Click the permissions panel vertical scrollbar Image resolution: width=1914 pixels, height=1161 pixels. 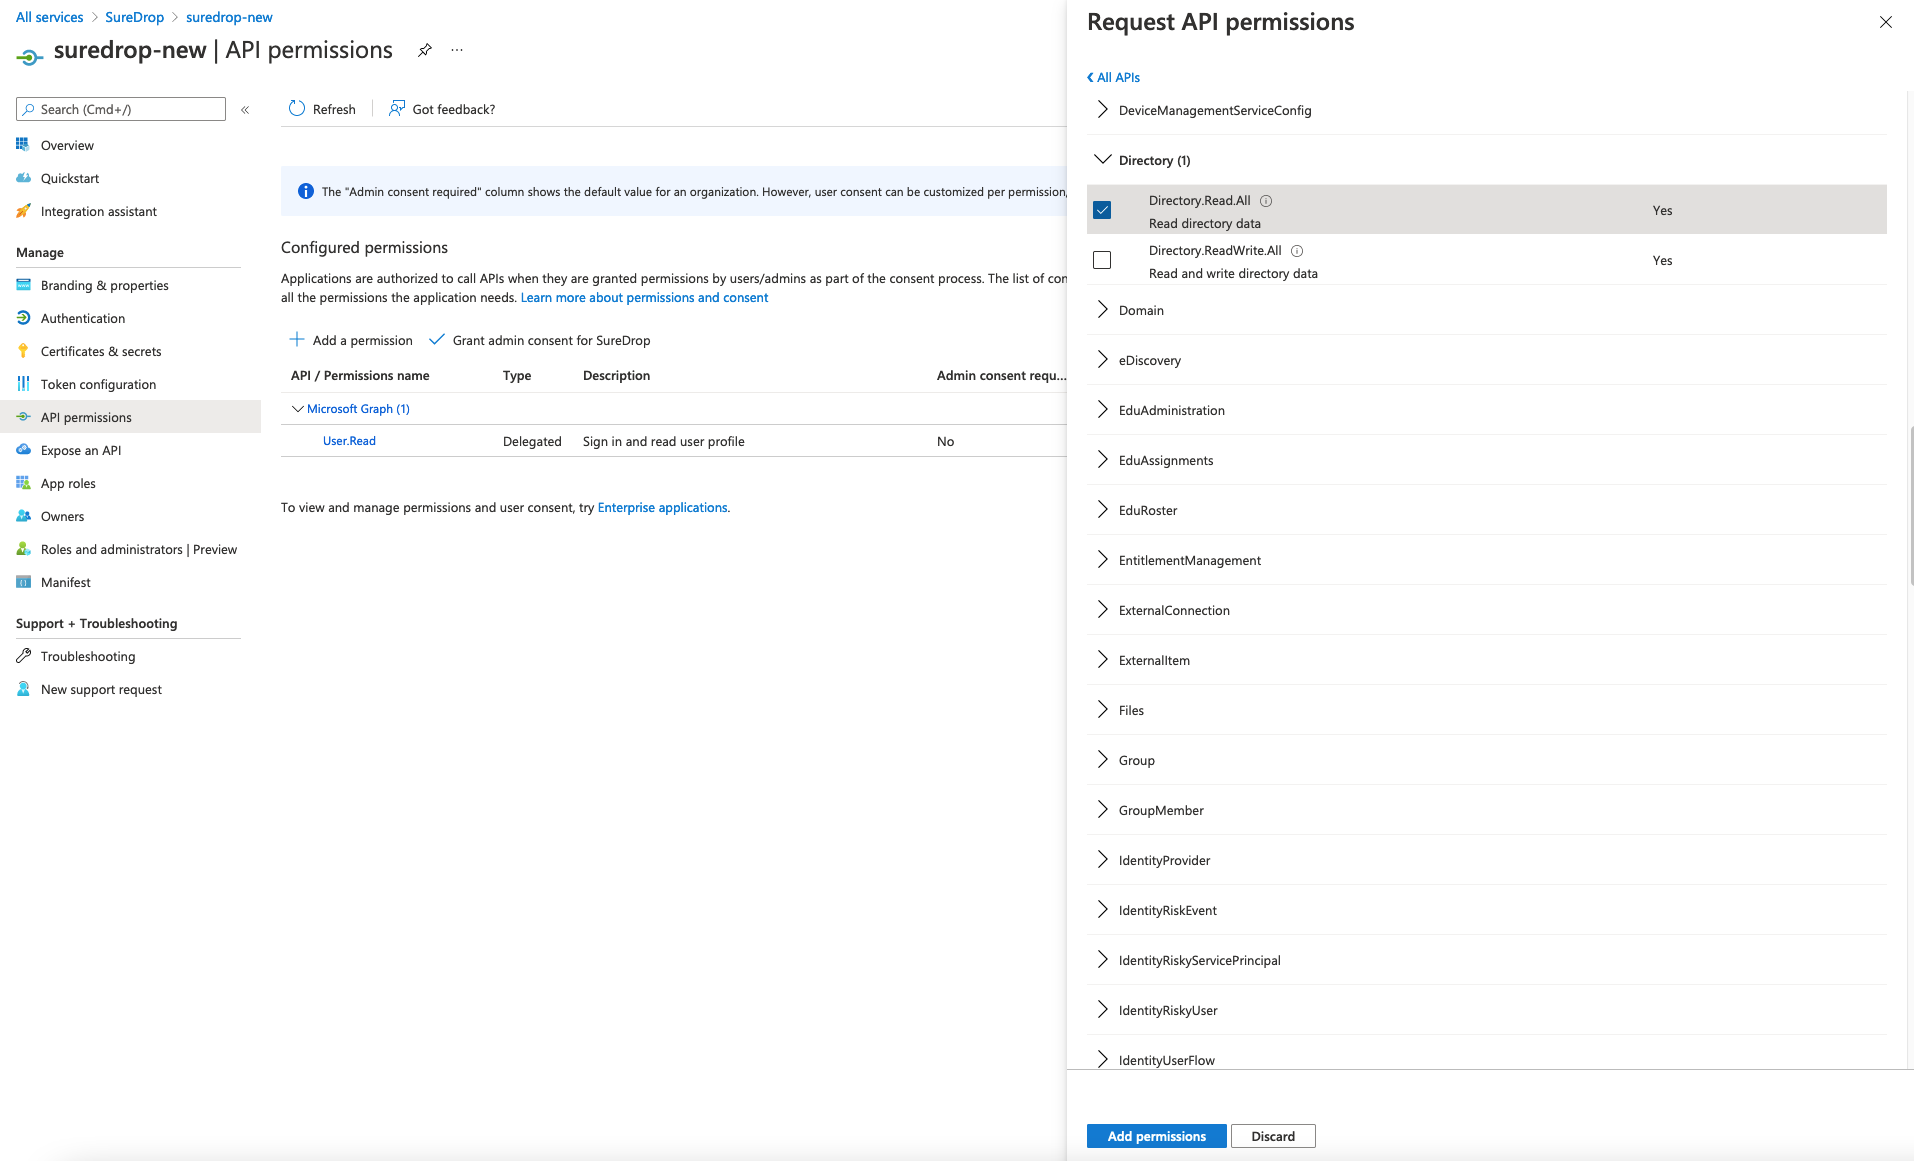click(1910, 505)
